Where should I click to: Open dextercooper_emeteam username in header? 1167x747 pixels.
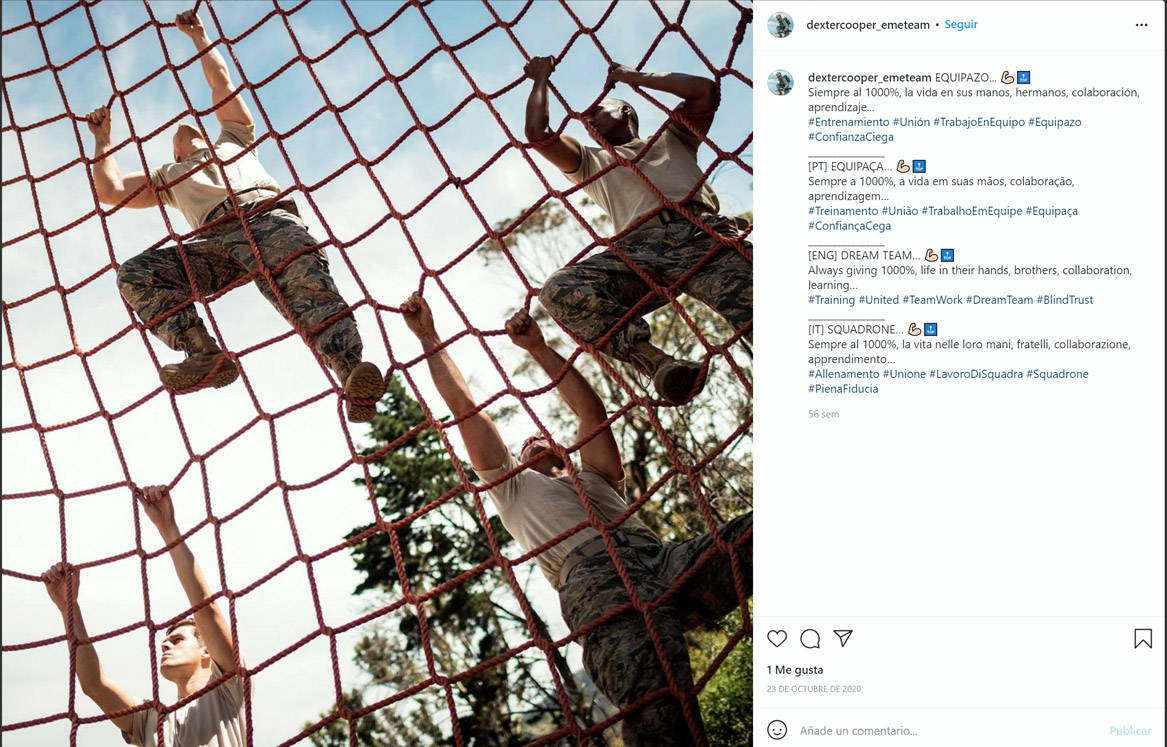point(868,25)
